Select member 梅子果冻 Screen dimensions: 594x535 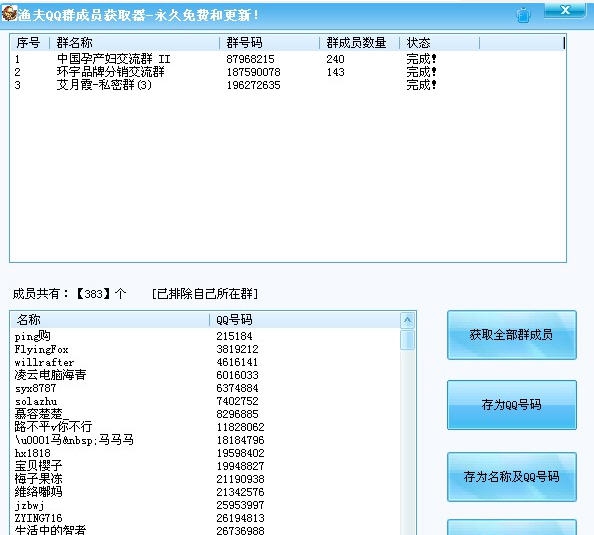[x=38, y=479]
